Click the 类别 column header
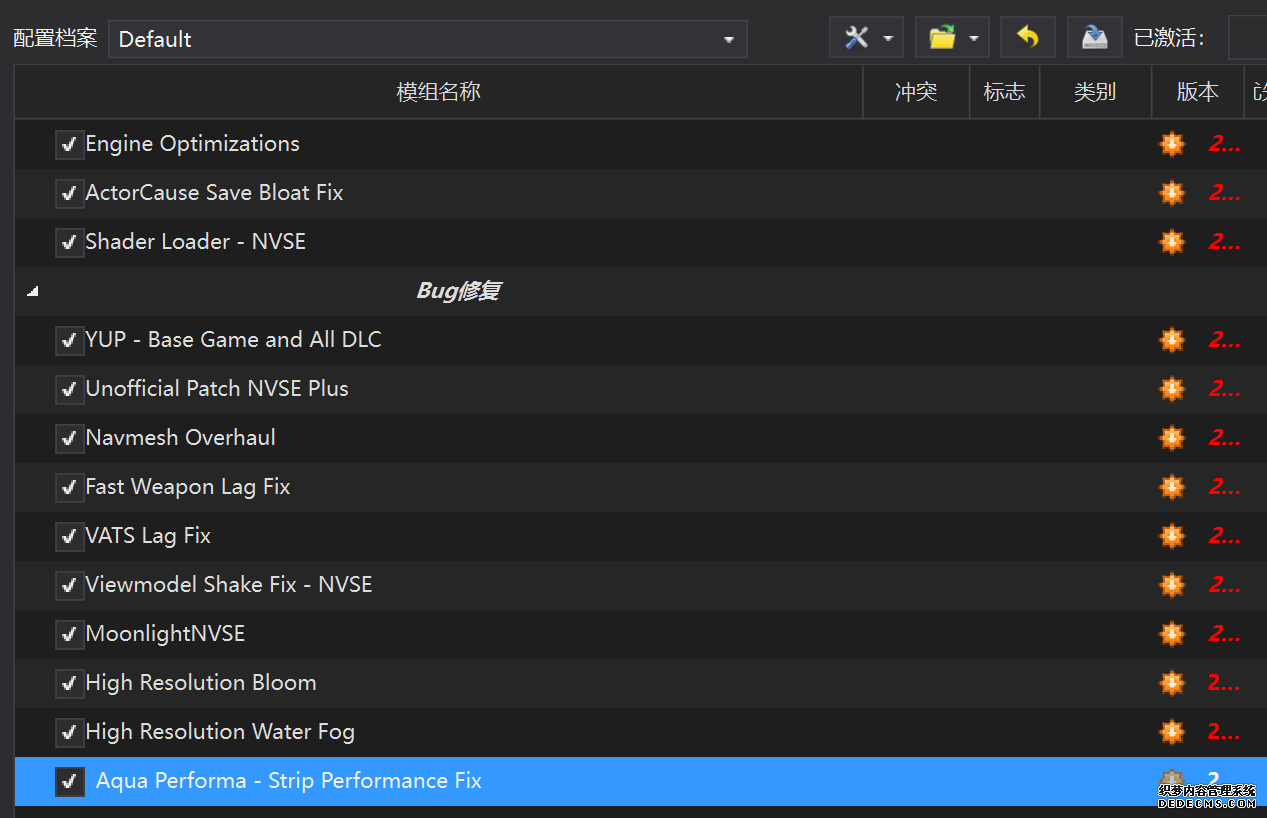The width and height of the screenshot is (1267, 818). click(1094, 92)
